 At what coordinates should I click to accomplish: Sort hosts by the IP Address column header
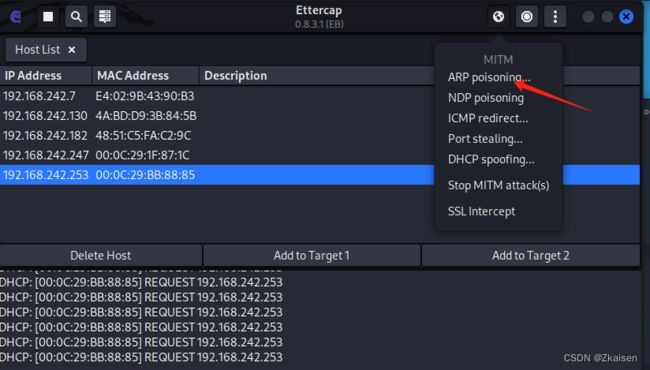46,76
